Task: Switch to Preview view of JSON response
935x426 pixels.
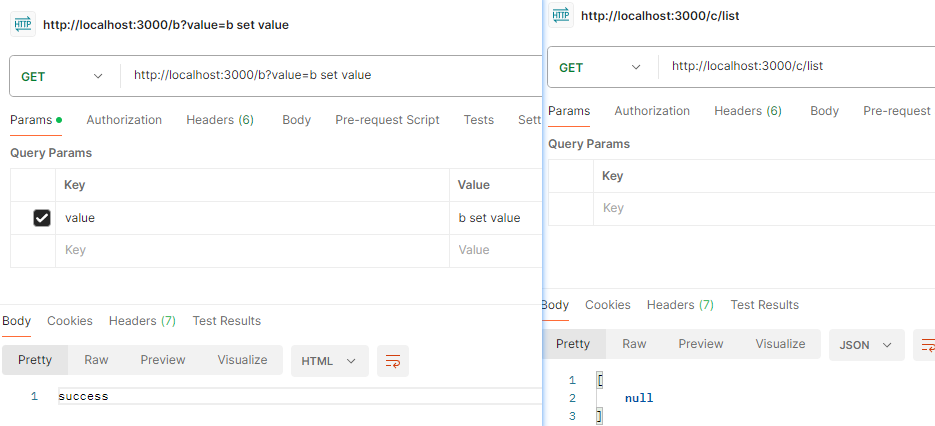Action: point(701,344)
